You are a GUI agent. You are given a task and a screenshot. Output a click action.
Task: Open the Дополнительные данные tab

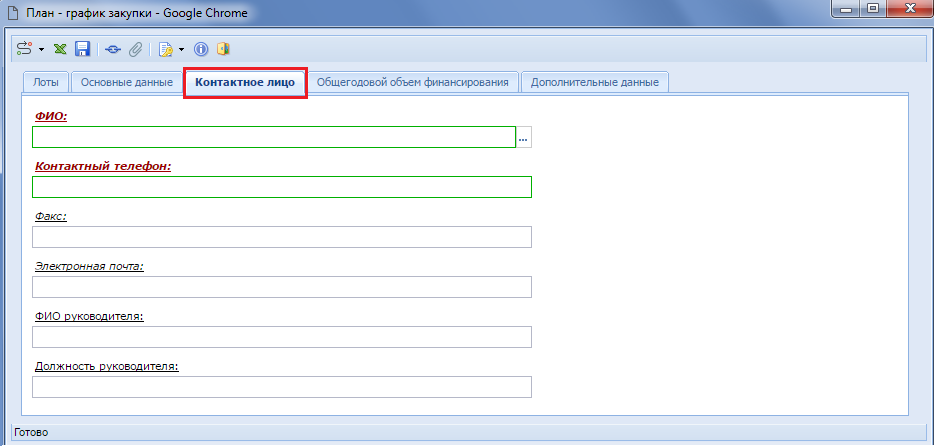(x=595, y=82)
